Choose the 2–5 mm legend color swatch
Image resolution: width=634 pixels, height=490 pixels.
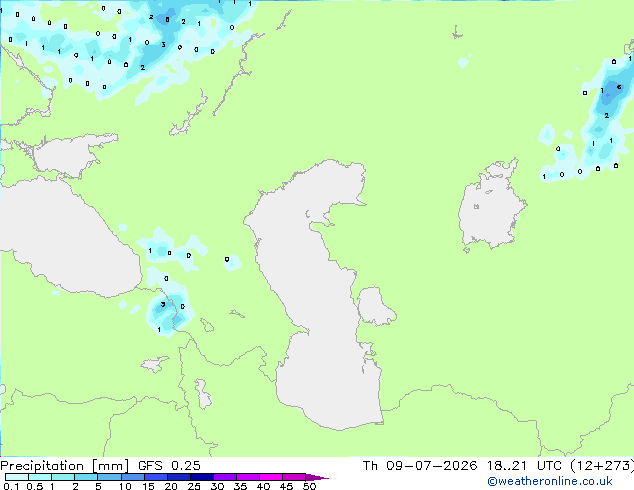click(x=86, y=477)
